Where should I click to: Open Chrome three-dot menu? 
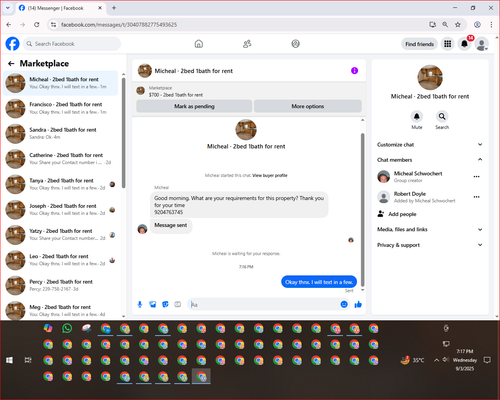491,24
